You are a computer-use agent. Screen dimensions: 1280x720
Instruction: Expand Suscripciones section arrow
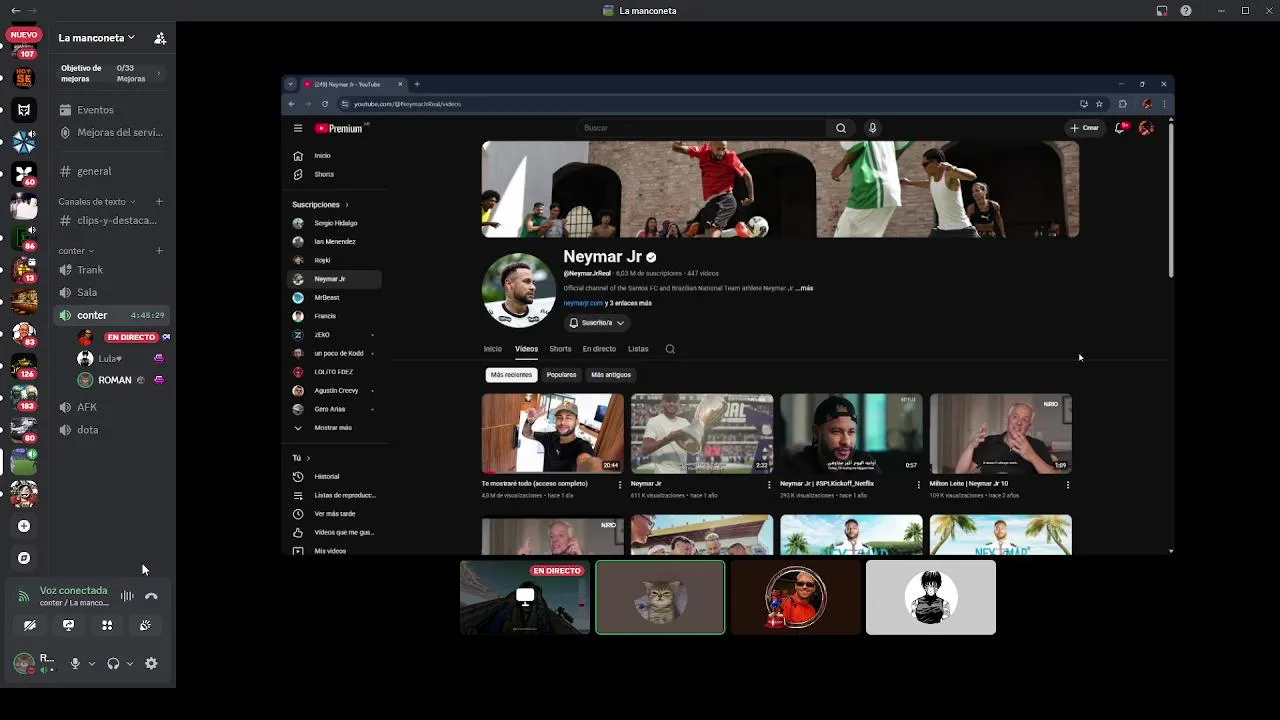tap(347, 205)
